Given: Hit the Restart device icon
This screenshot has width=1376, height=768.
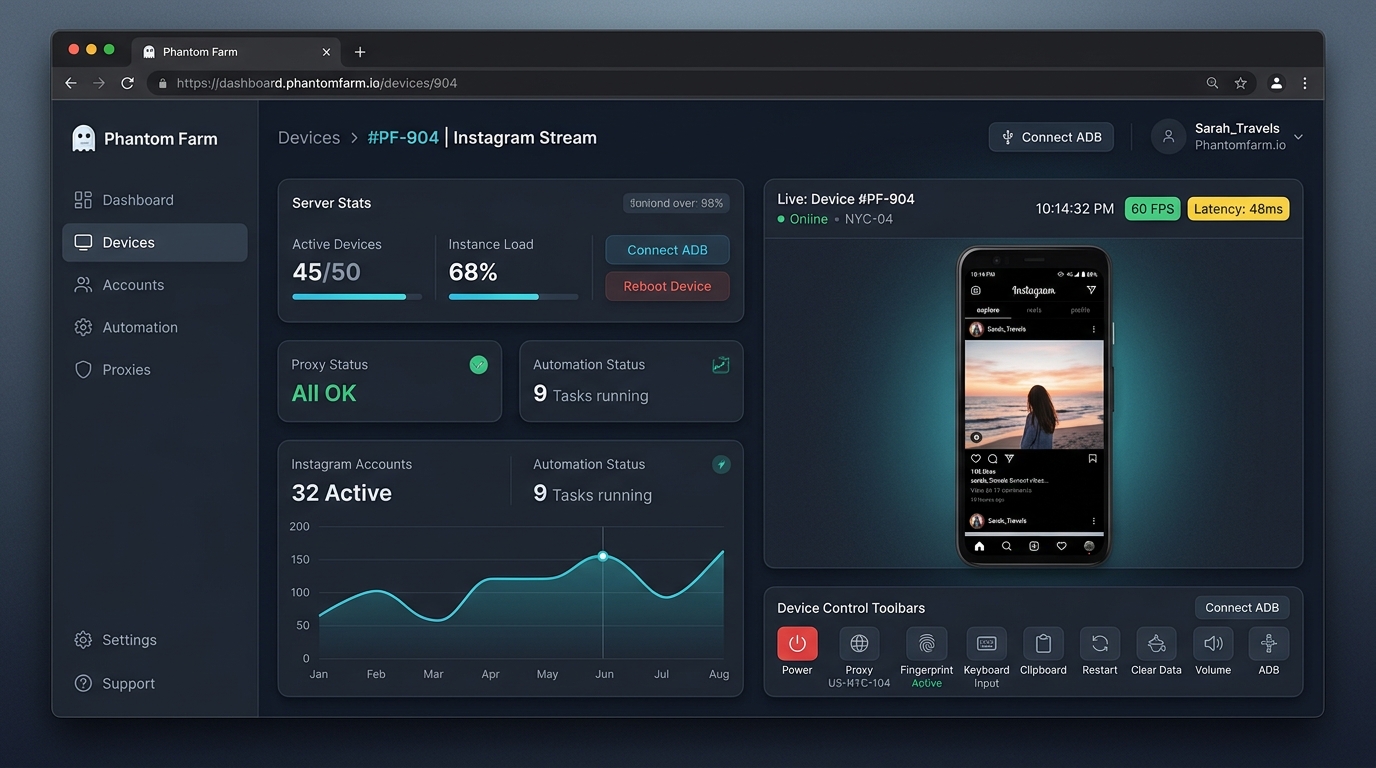Looking at the screenshot, I should coord(1100,643).
